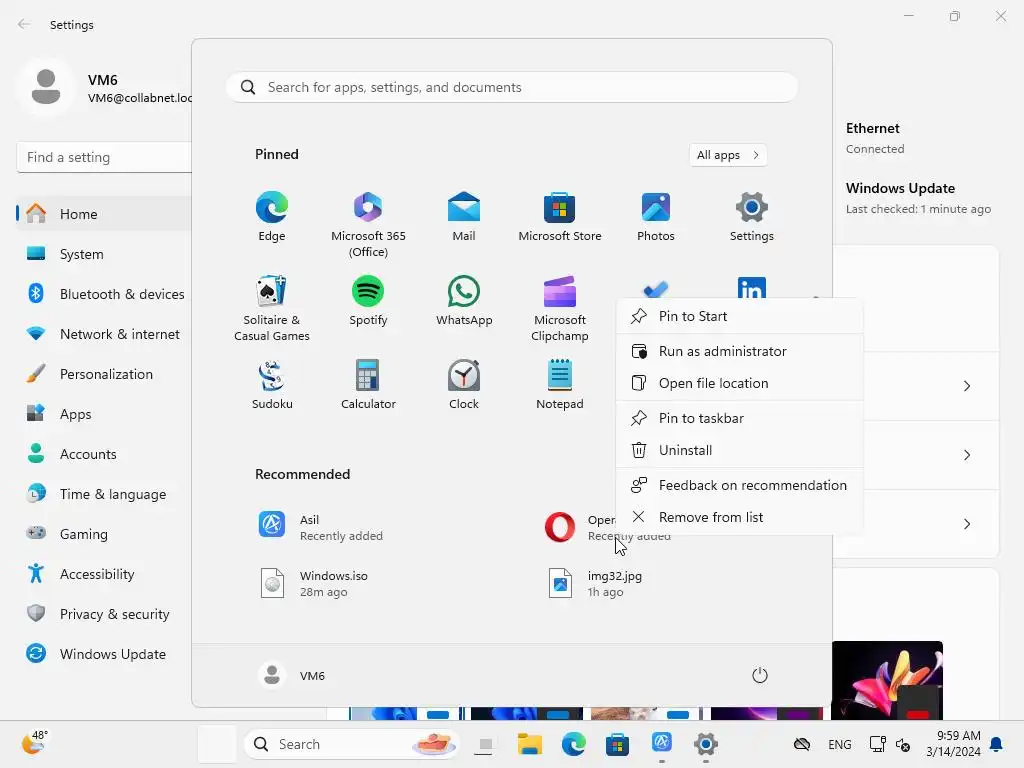Viewport: 1024px width, 768px height.
Task: Launch Solitaire & Casual Games
Action: click(272, 308)
